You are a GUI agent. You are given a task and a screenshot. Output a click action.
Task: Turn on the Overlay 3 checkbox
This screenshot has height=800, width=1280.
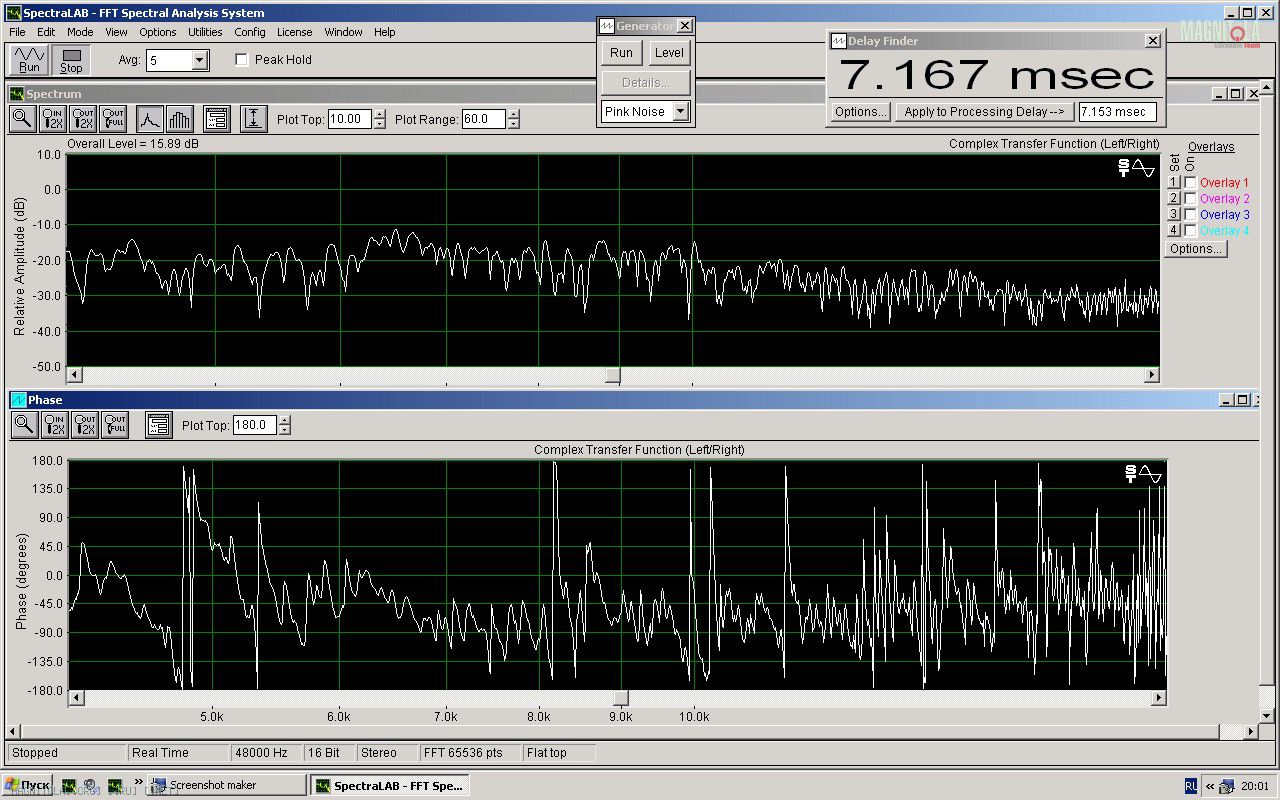(x=1190, y=215)
